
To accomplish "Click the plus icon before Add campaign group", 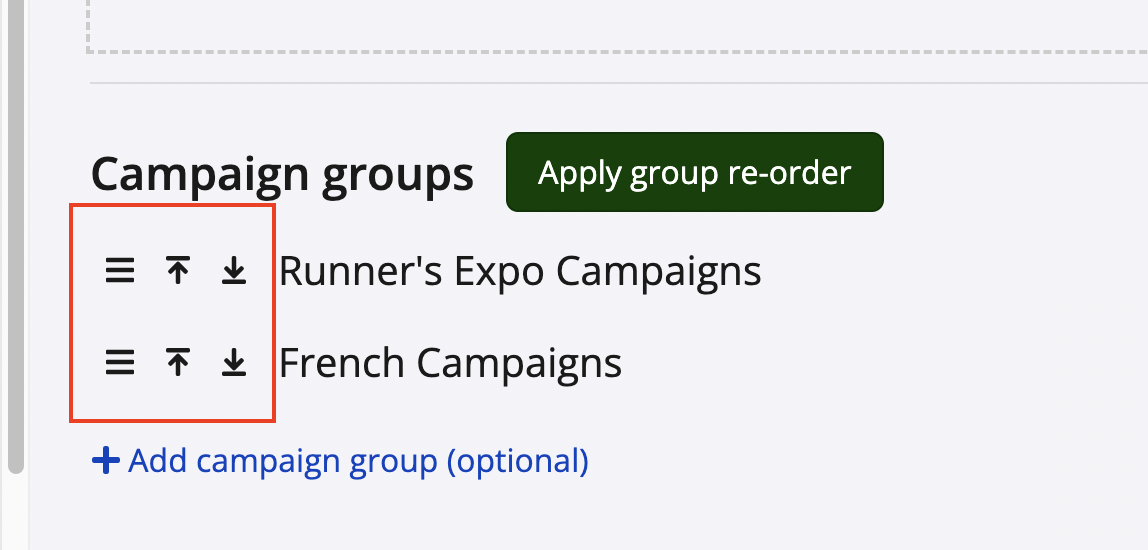I will [x=105, y=461].
